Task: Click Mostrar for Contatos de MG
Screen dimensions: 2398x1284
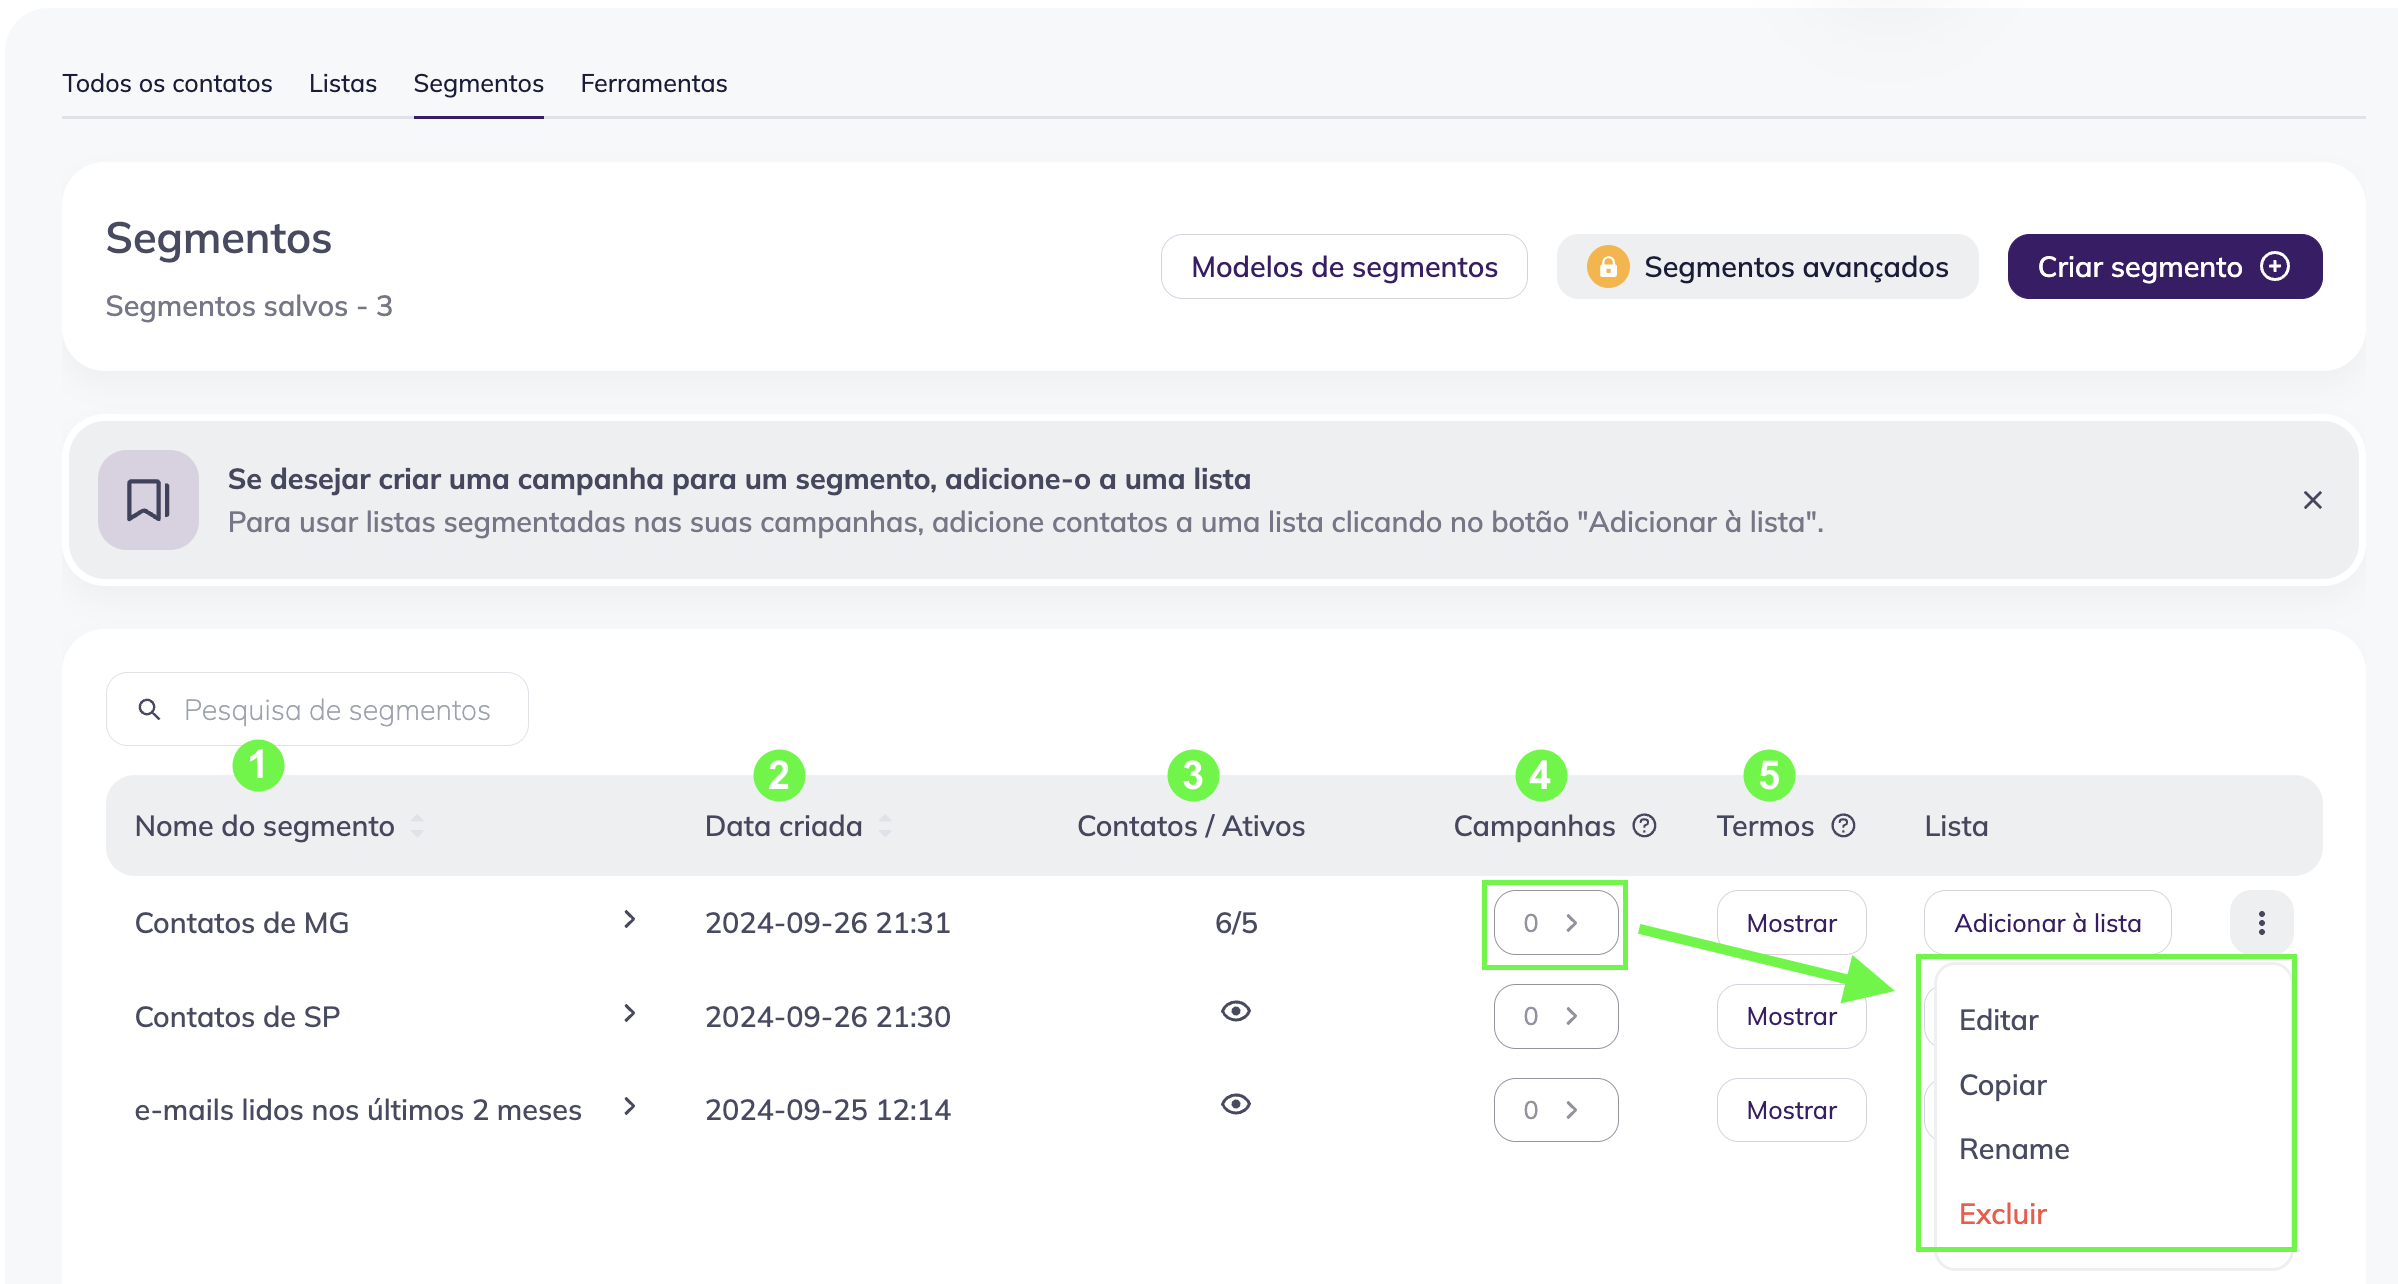Action: point(1791,923)
